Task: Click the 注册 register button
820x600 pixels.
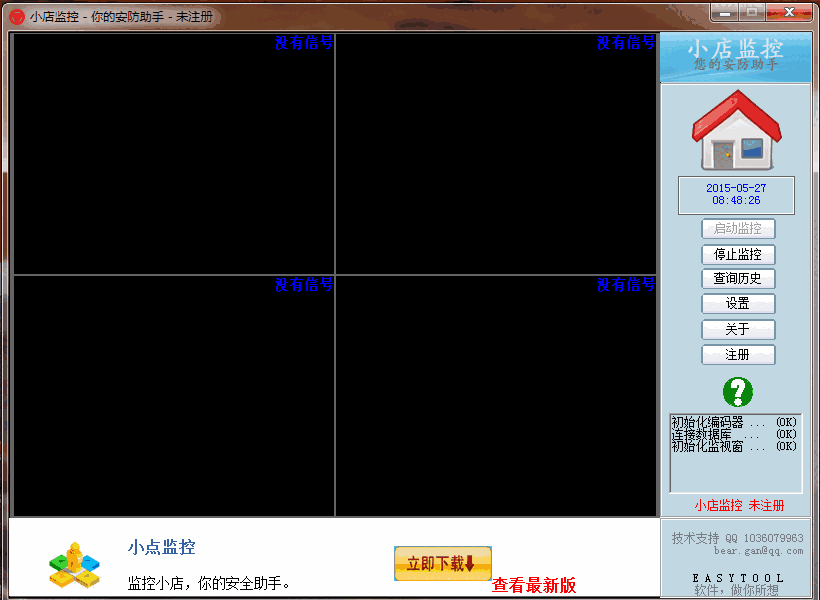Action: tap(738, 354)
